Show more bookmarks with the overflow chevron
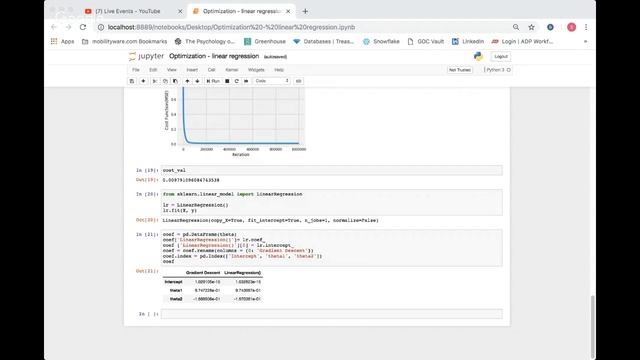640x360 pixels. tap(585, 41)
